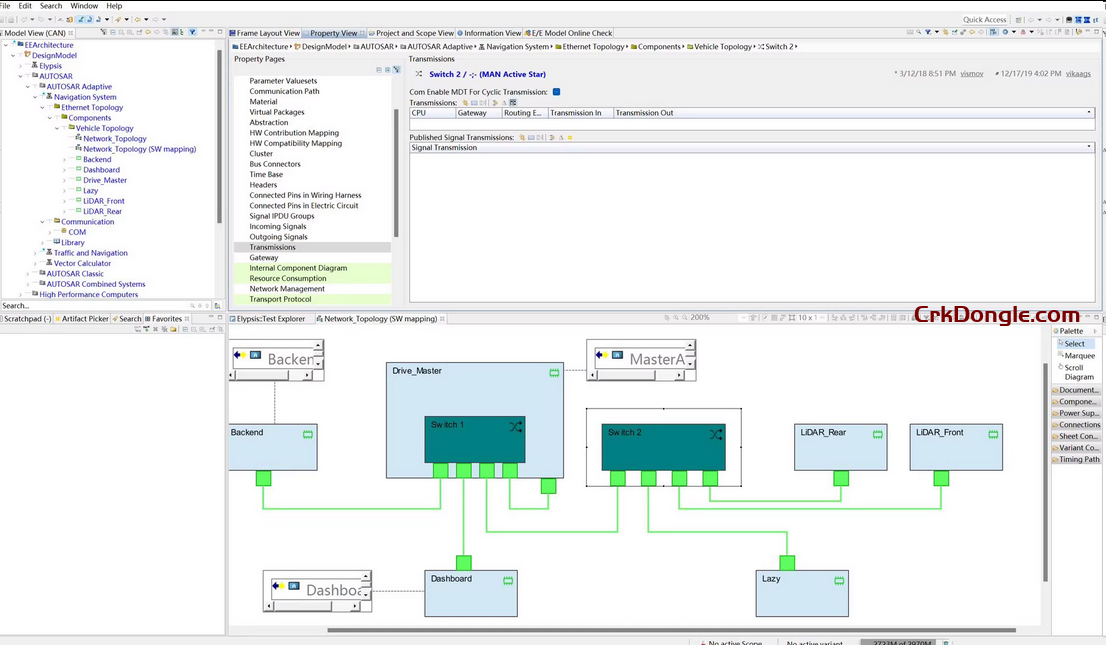Select the Marquee tool in the Palette
The image size is (1106, 645).
(1078, 355)
